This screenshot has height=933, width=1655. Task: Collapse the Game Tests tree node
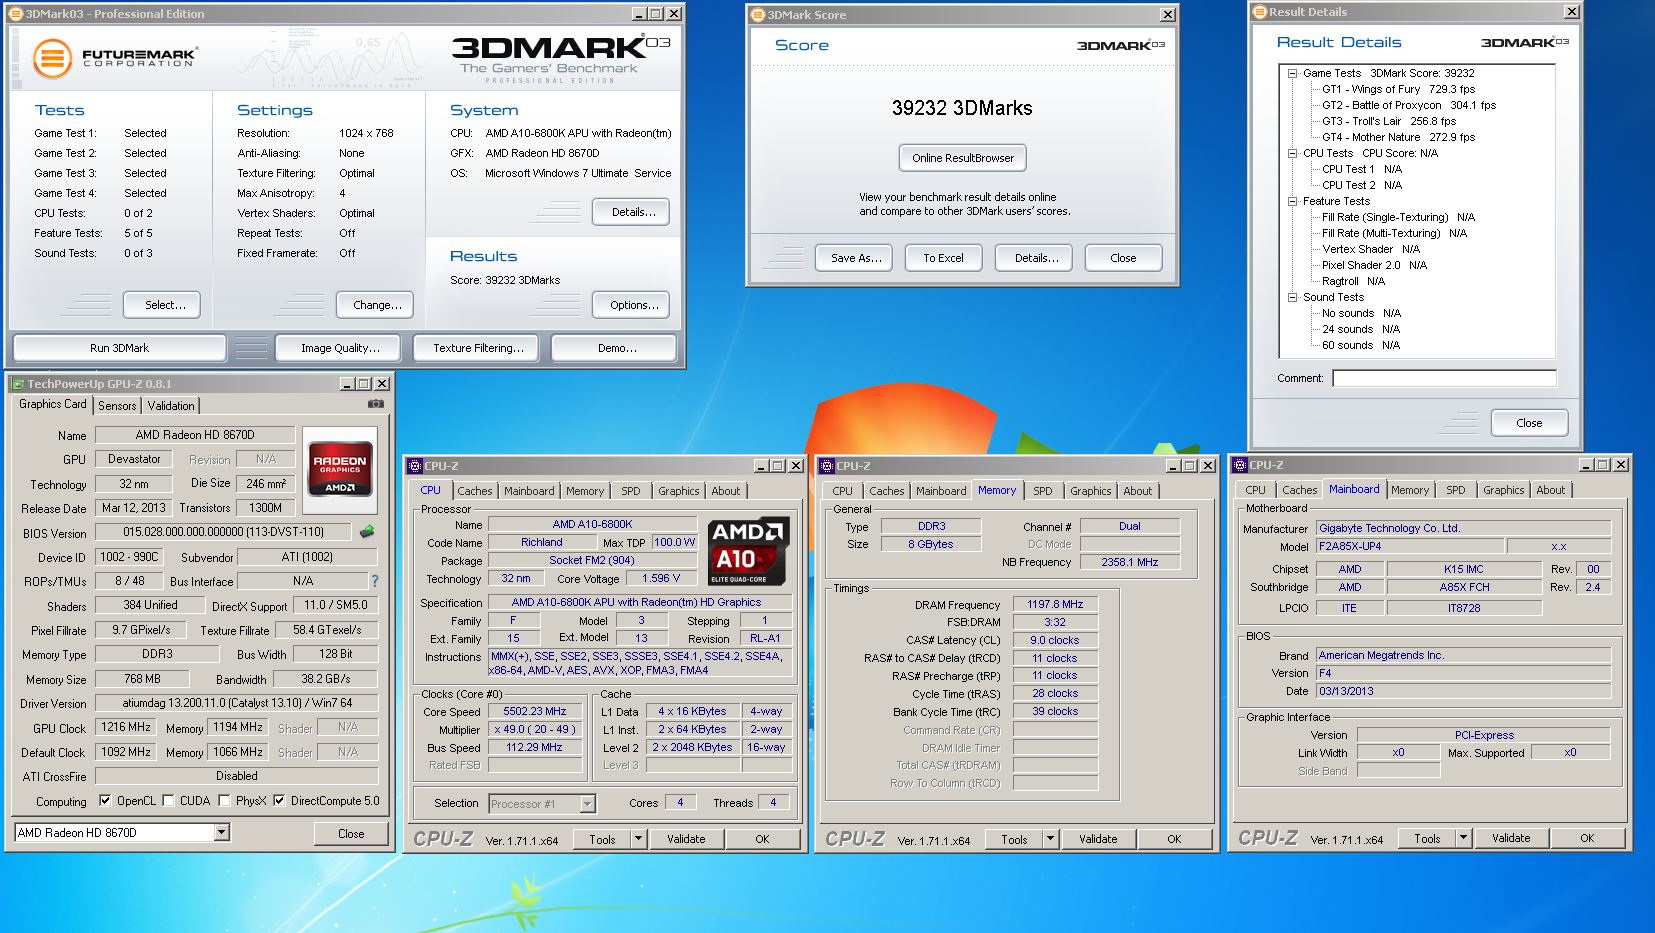click(x=1292, y=73)
